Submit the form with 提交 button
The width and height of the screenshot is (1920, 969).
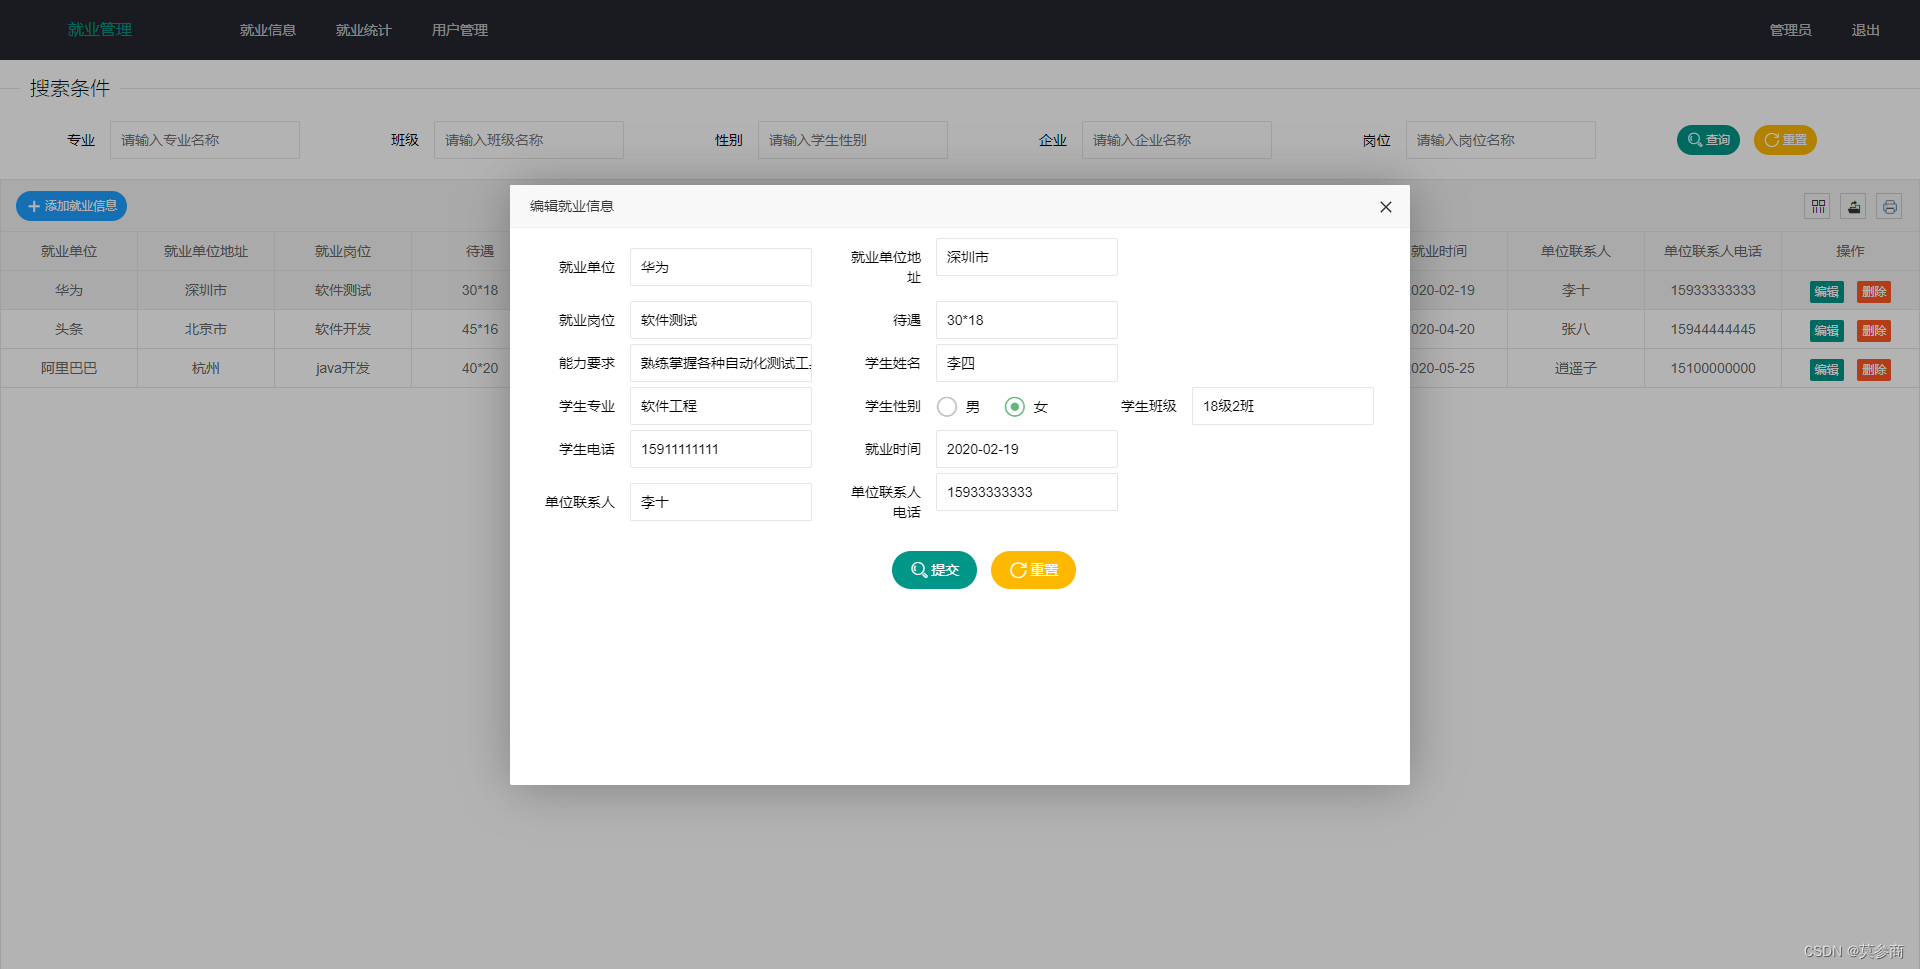pos(934,570)
